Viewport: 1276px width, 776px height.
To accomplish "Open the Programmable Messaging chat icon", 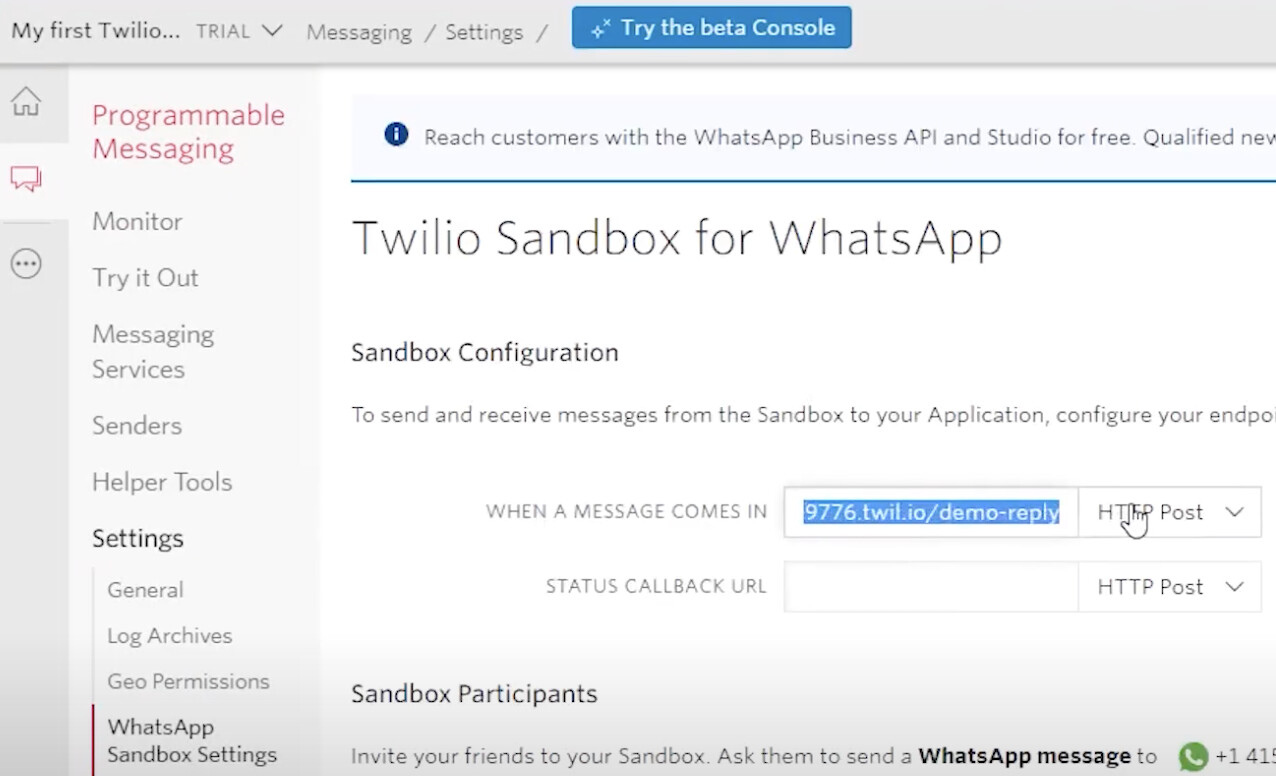I will [x=26, y=180].
